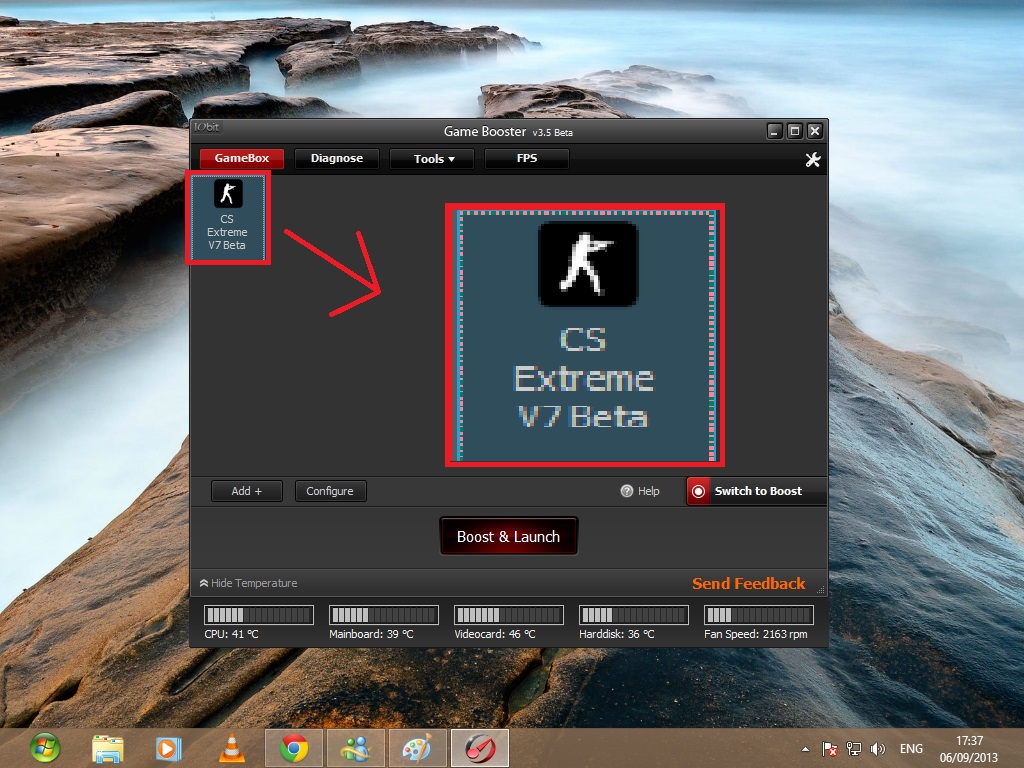This screenshot has height=768, width=1024.
Task: Click the Fan Speed: 2163 rpm reading
Action: [756, 634]
